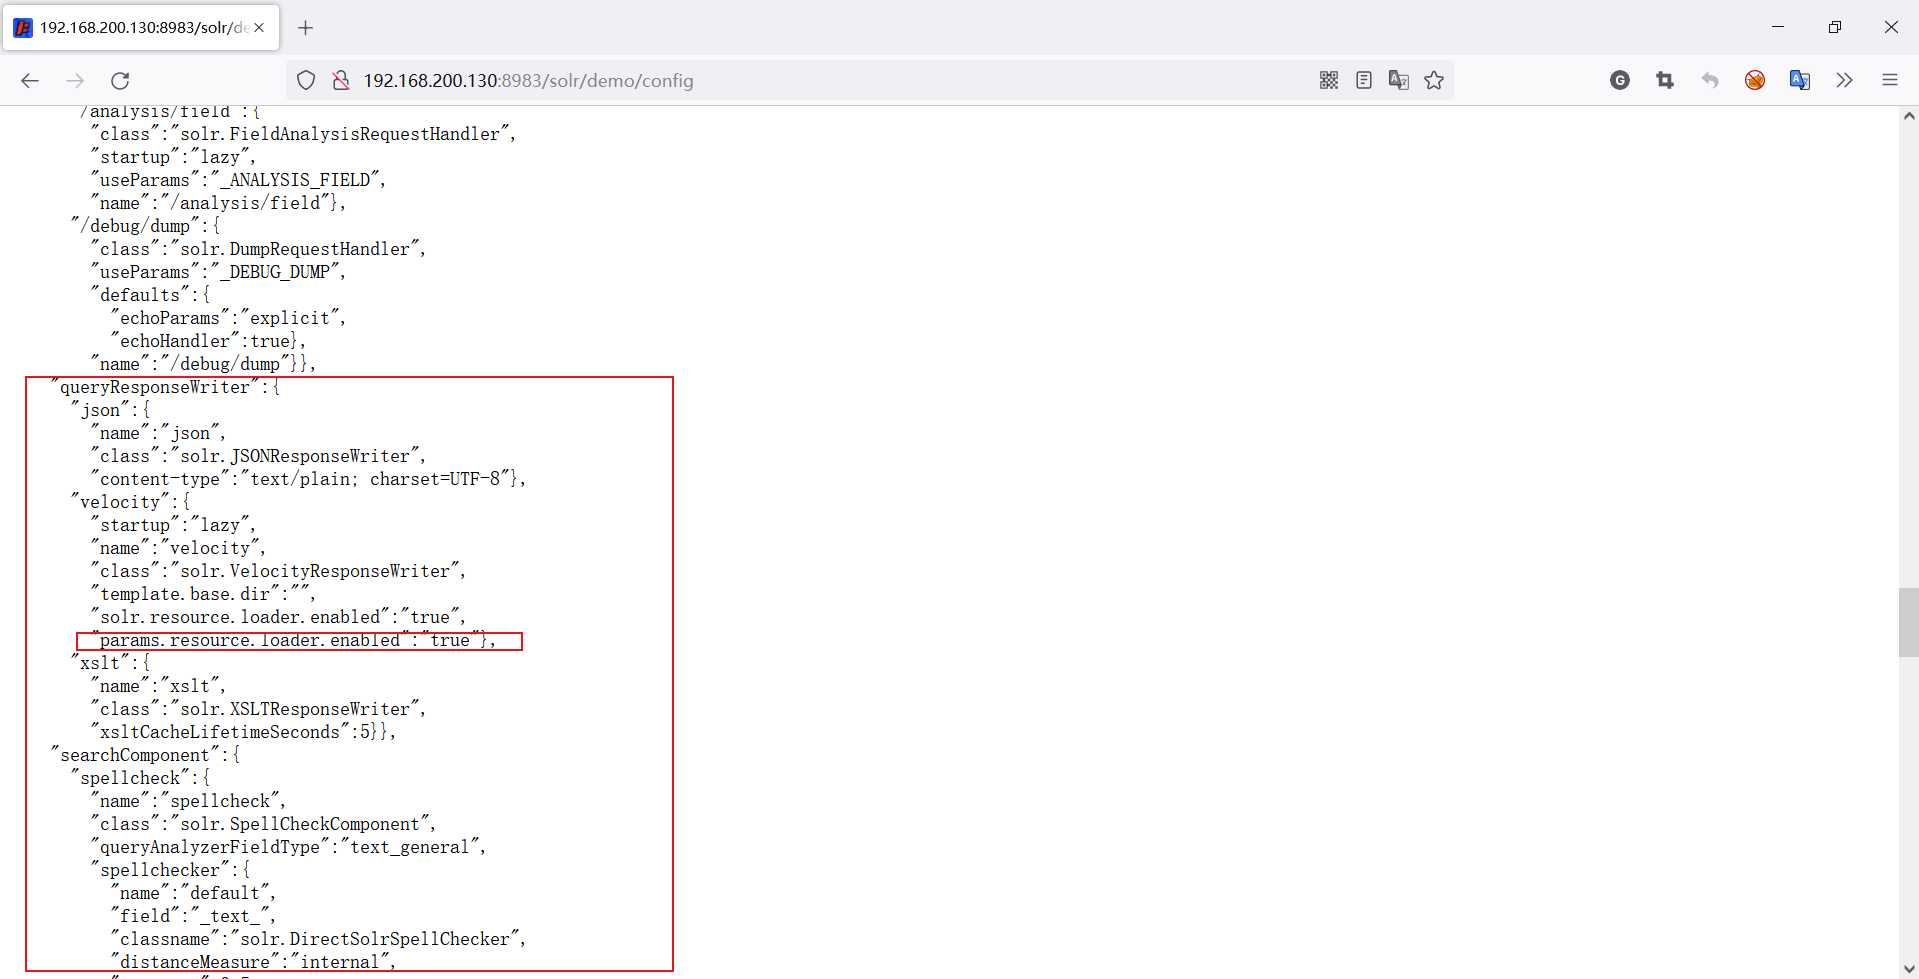Click the "xslt":{ section key
Viewport: 1919px width, 979px height.
110,663
